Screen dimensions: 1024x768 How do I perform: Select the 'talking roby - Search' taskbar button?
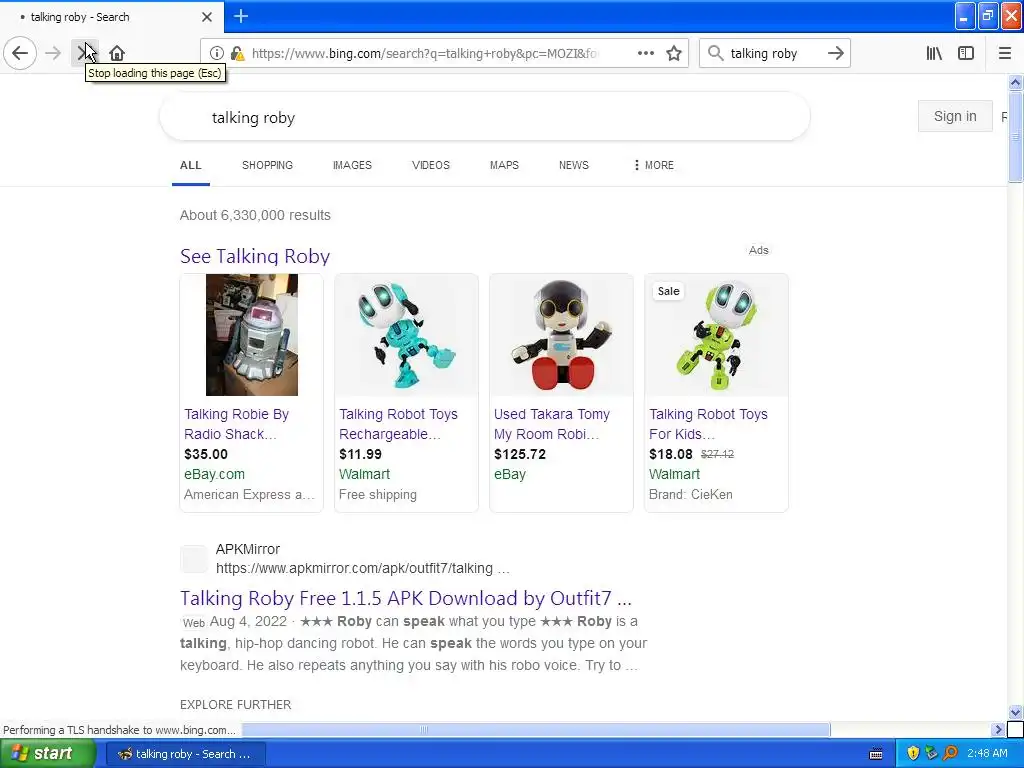[x=184, y=754]
